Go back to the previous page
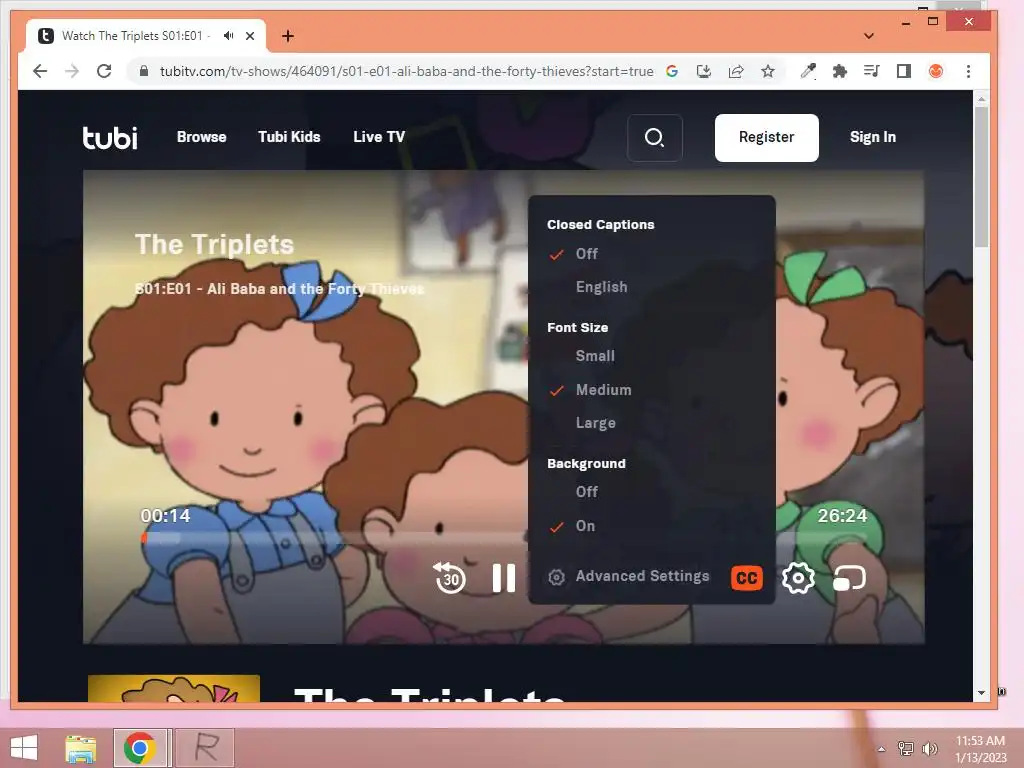The width and height of the screenshot is (1024, 768). (x=40, y=71)
